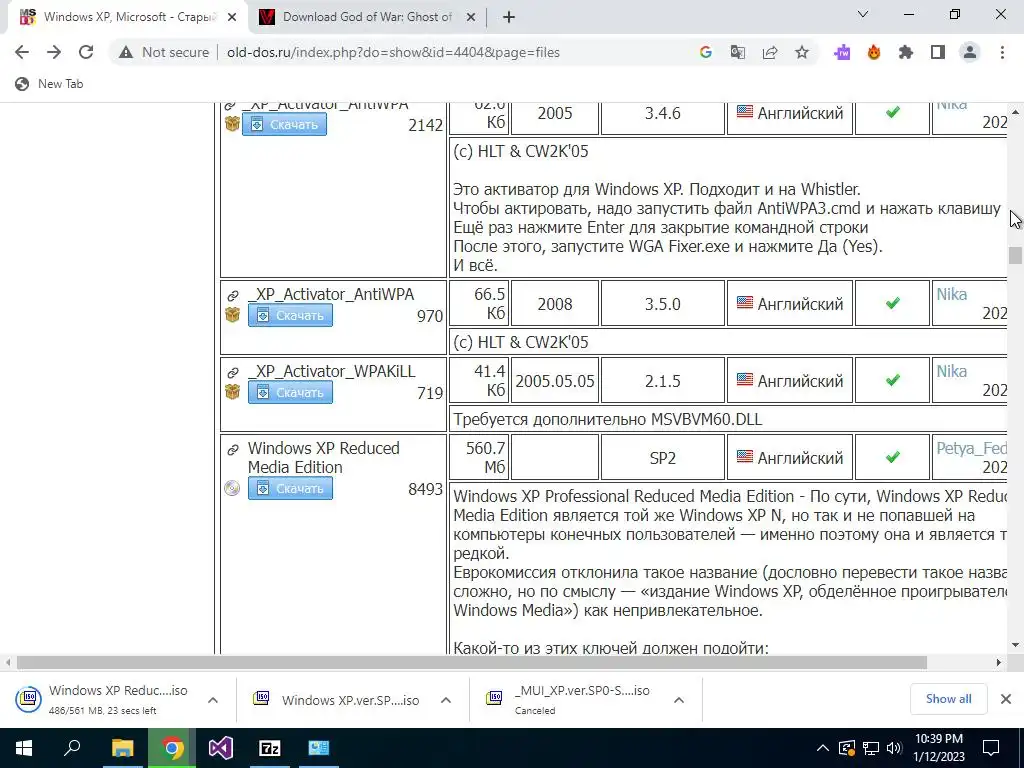Click the horizontal page scrollbar
The image size is (1024, 768).
[x=472, y=663]
